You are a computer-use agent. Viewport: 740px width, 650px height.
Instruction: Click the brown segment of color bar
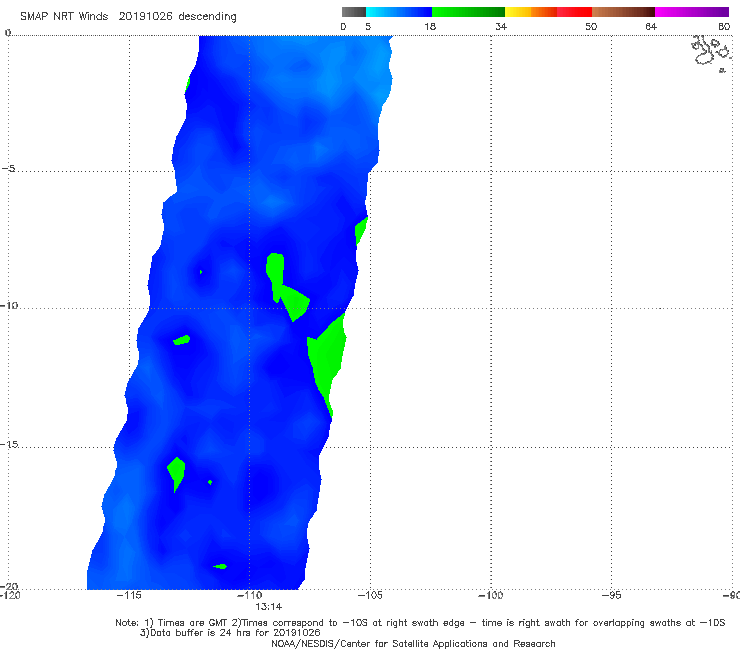pyautogui.click(x=623, y=12)
